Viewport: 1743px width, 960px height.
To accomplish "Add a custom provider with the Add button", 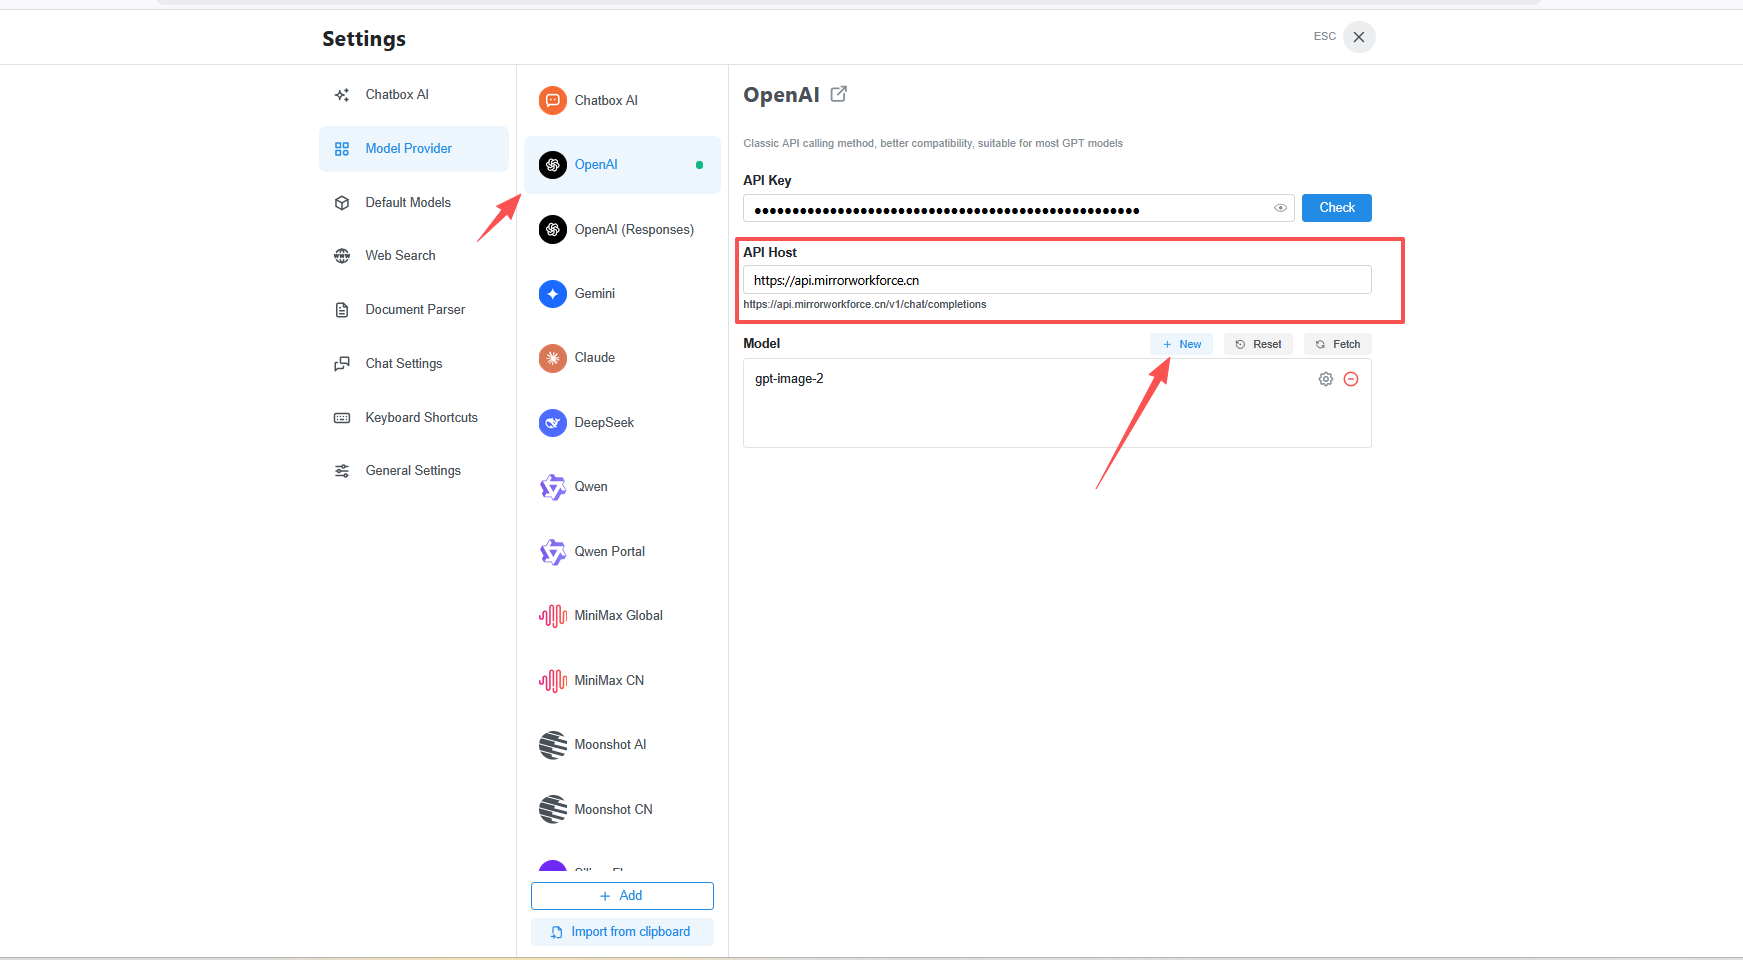I will (x=622, y=896).
